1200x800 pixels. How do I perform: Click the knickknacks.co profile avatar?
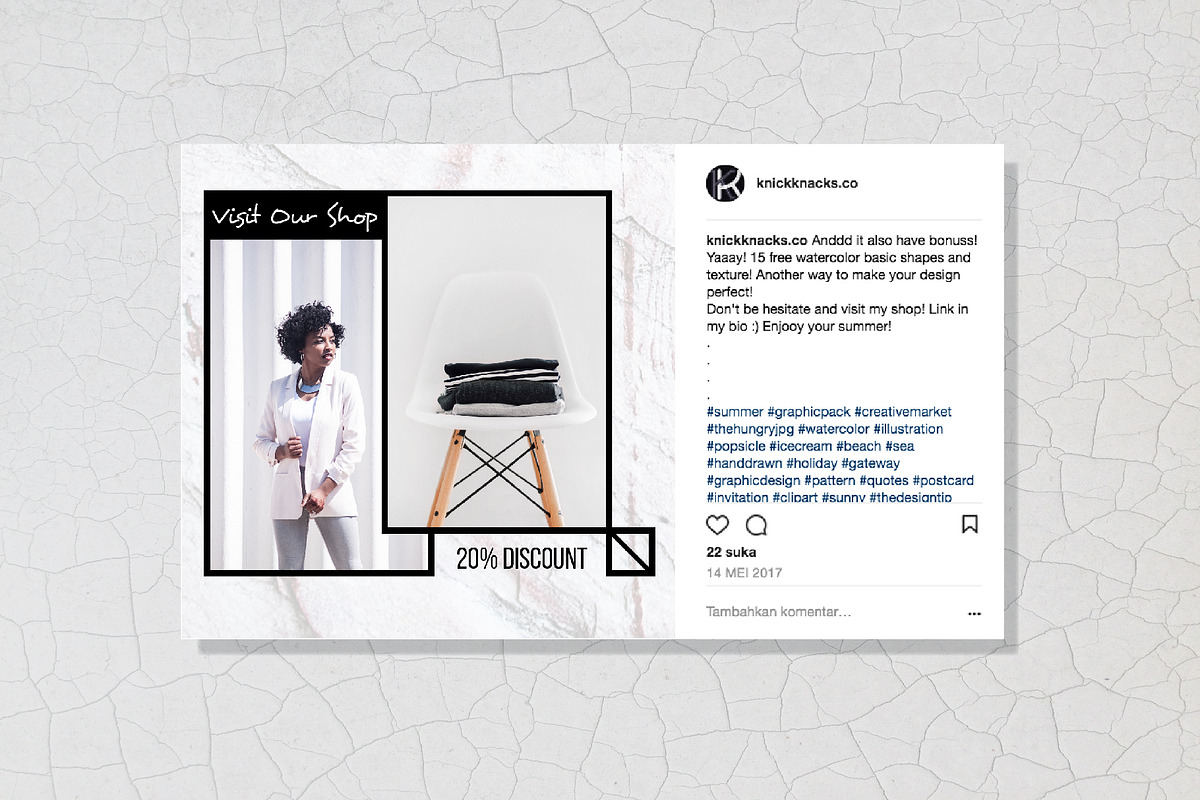pos(725,184)
